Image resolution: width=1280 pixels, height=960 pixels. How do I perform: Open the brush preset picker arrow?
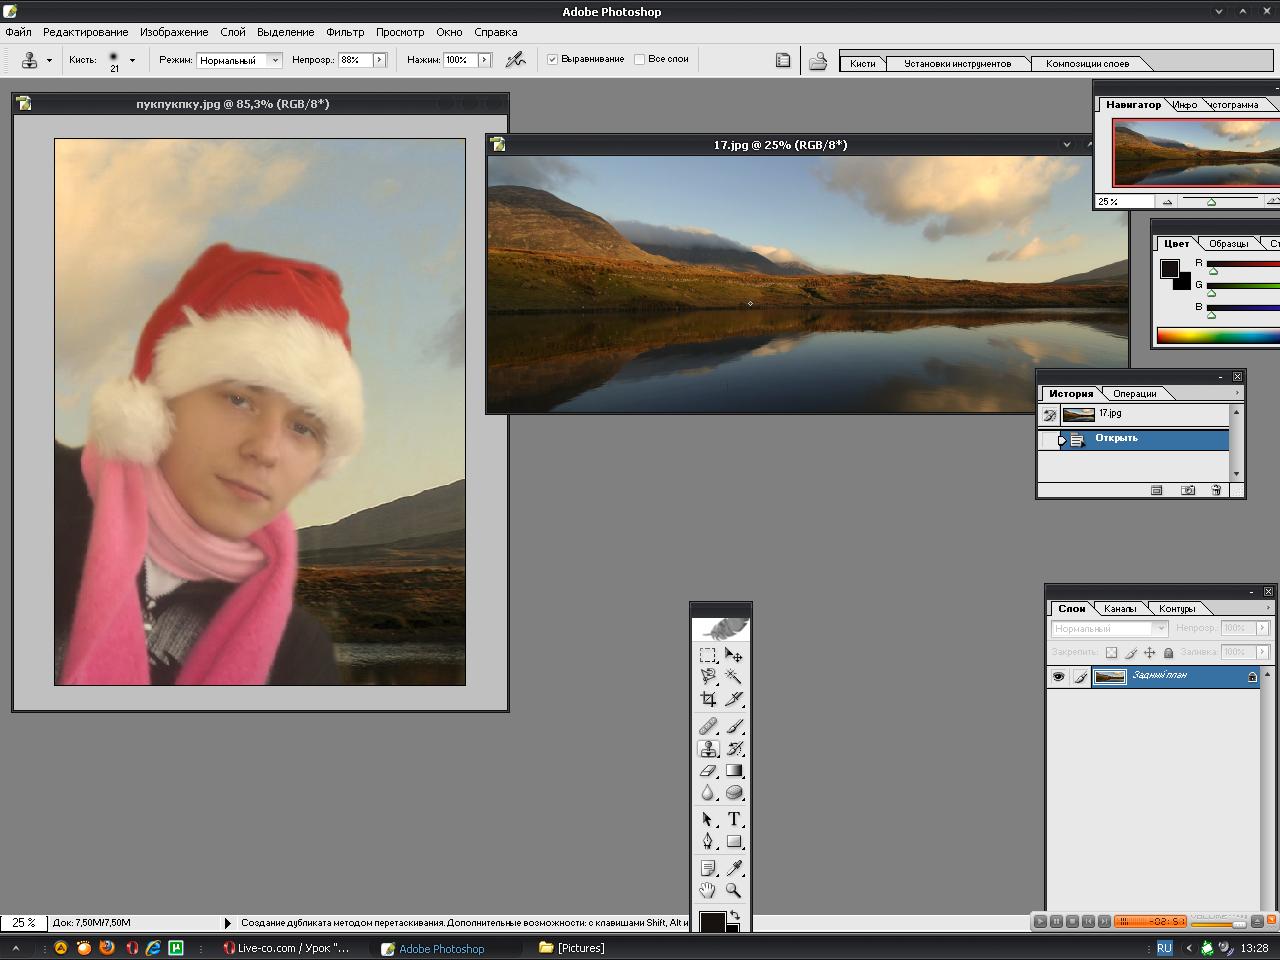[x=132, y=60]
